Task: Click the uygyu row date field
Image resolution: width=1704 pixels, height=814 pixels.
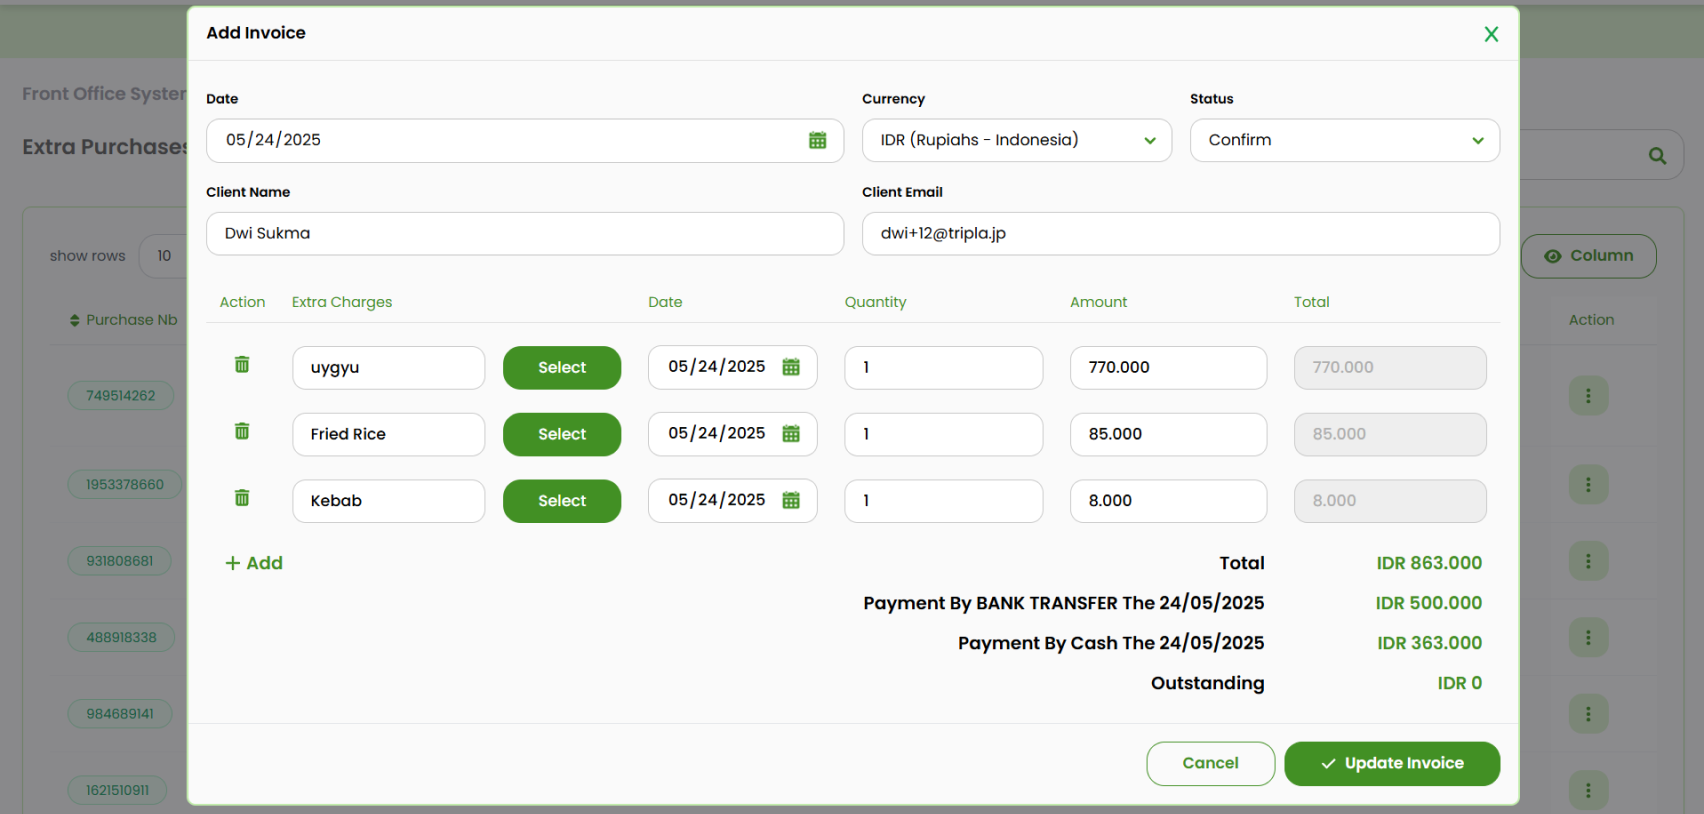Action: (x=732, y=367)
